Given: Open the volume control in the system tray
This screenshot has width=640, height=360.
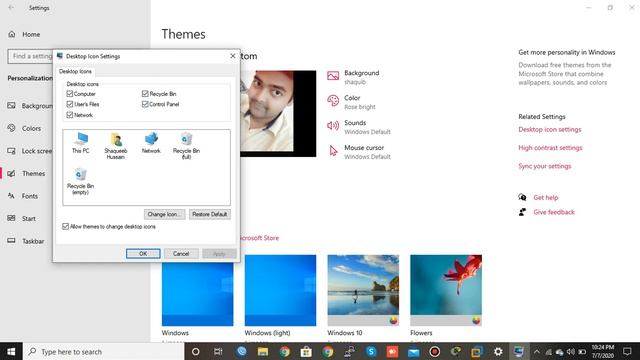Looking at the screenshot, I should click(571, 351).
